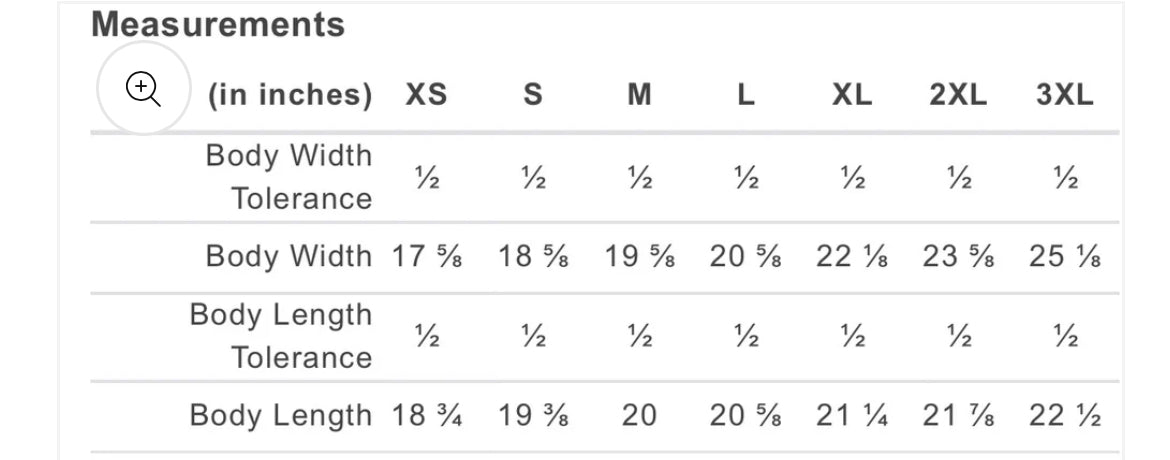Click the 2XL body length value 21 ⅞
The width and height of the screenshot is (1170, 460).
(958, 416)
